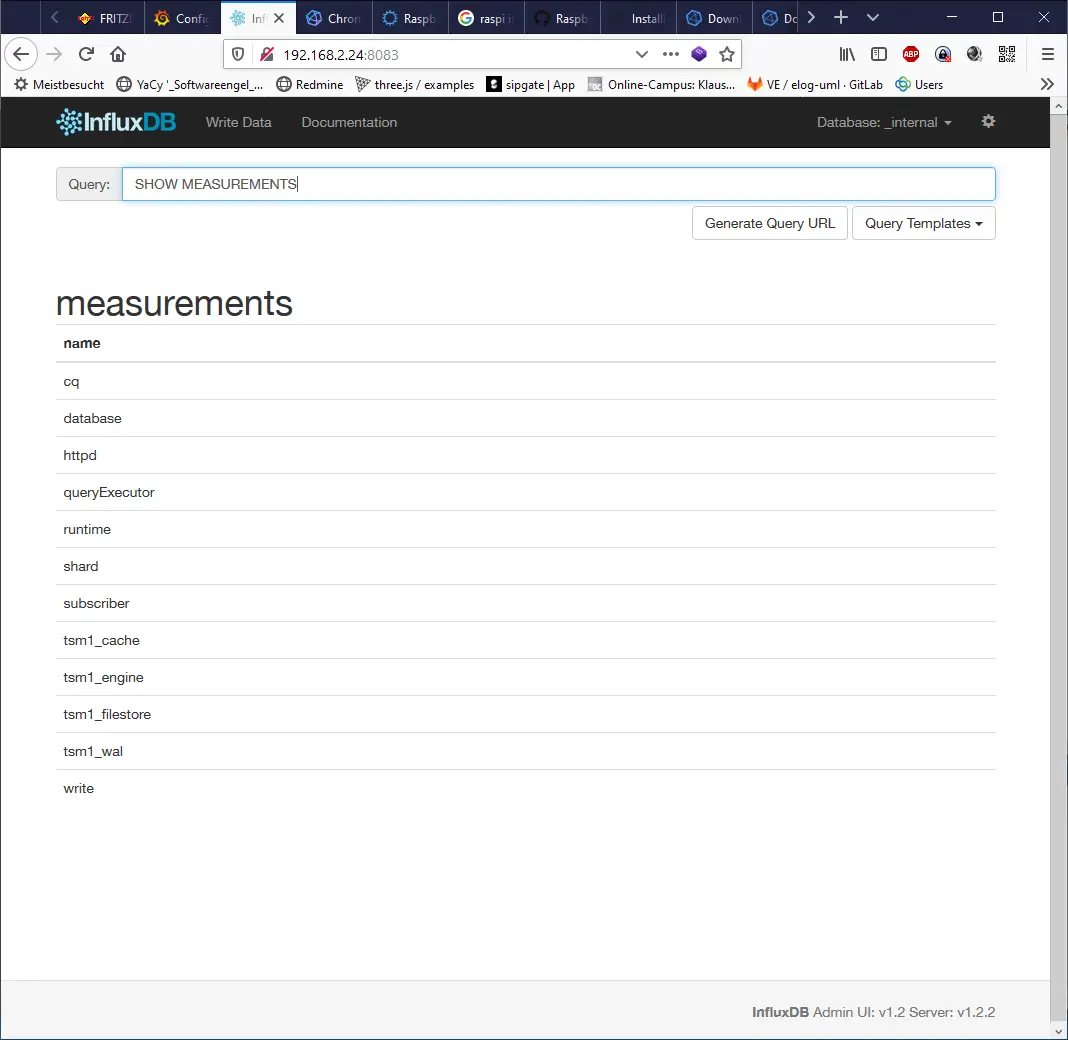The image size is (1068, 1040).
Task: Open the admin settings gear icon
Action: pos(988,121)
